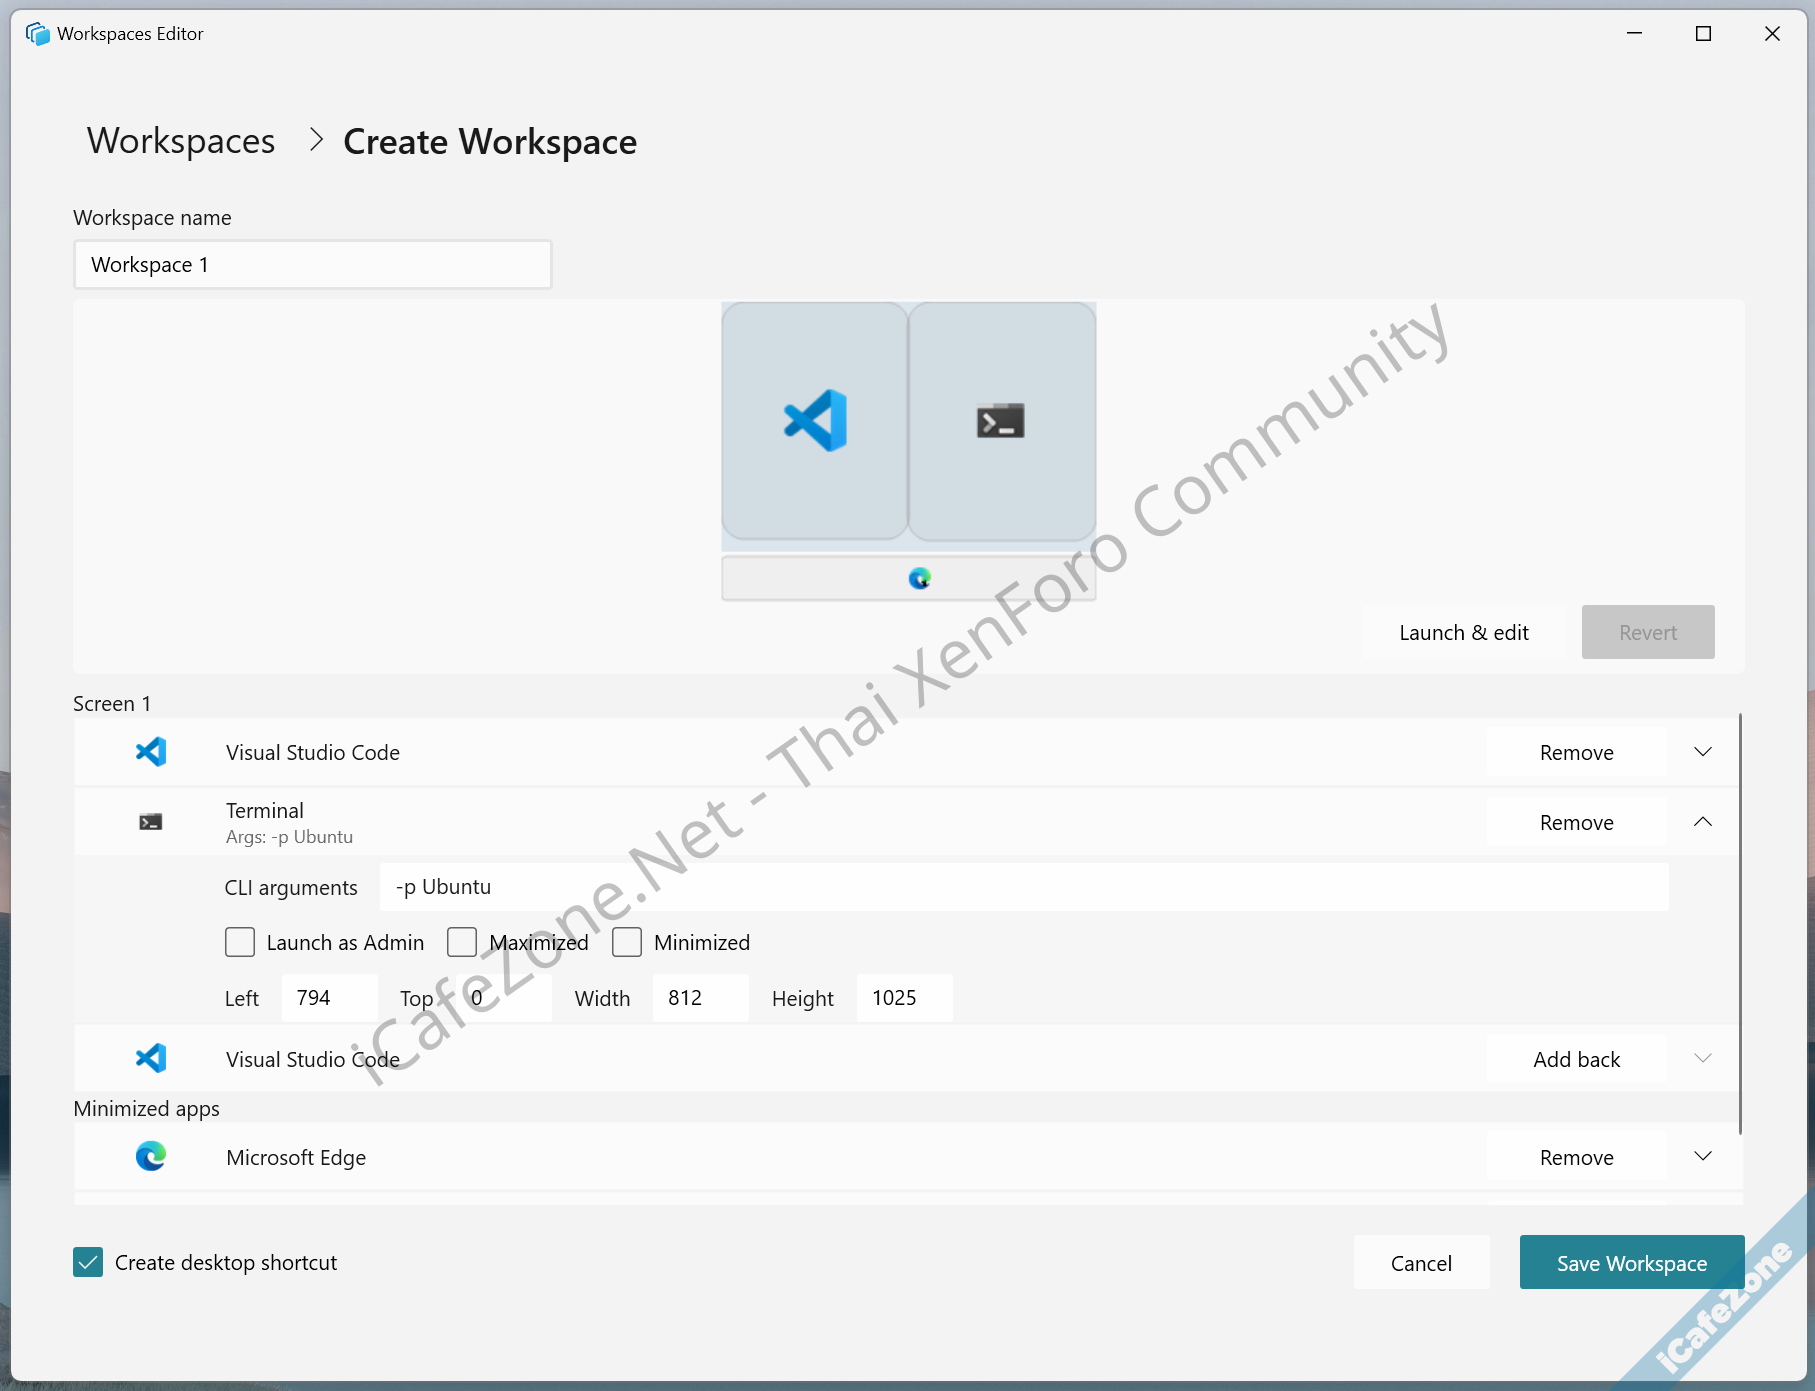Check the Maximized option for Terminal

click(462, 942)
